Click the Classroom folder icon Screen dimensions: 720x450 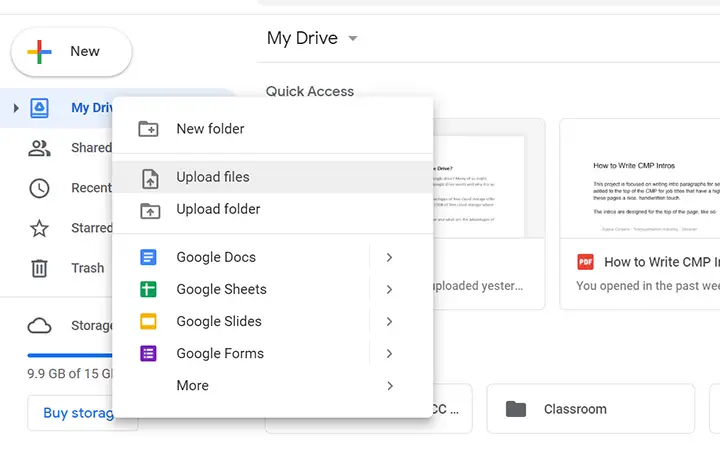(516, 409)
